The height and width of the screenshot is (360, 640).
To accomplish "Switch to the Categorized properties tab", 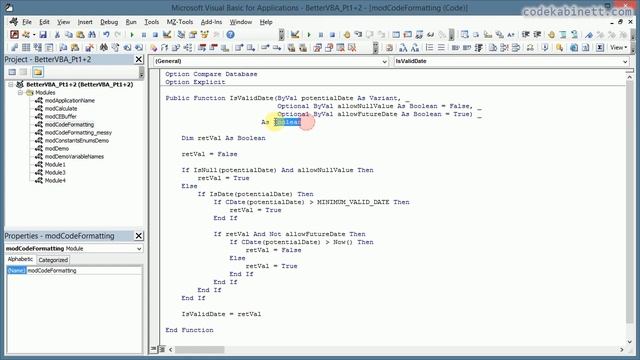I will click(x=53, y=260).
